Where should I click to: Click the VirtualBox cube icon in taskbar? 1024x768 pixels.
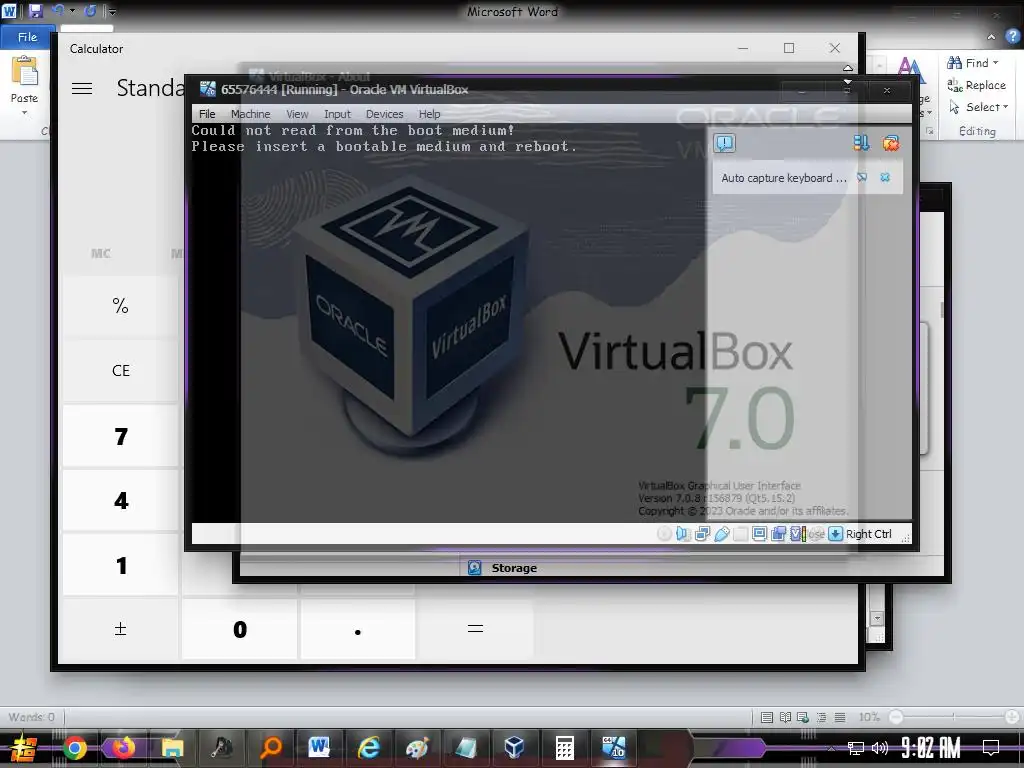515,748
